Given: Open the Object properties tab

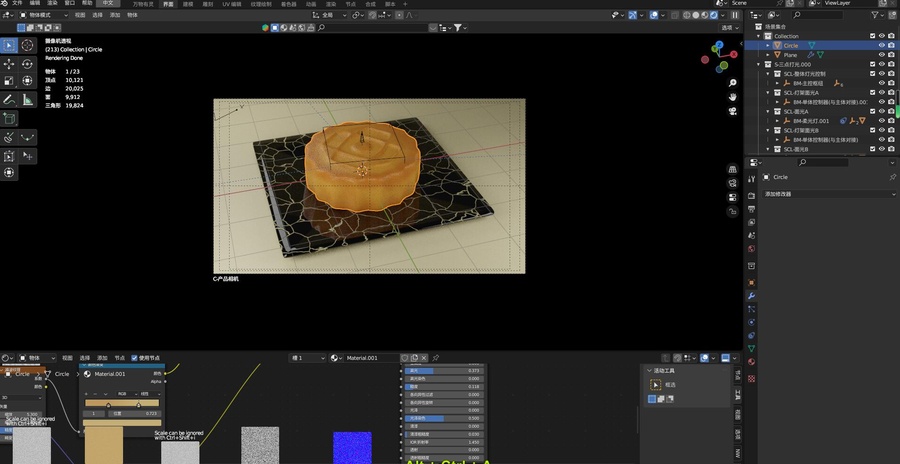Looking at the screenshot, I should 751,283.
